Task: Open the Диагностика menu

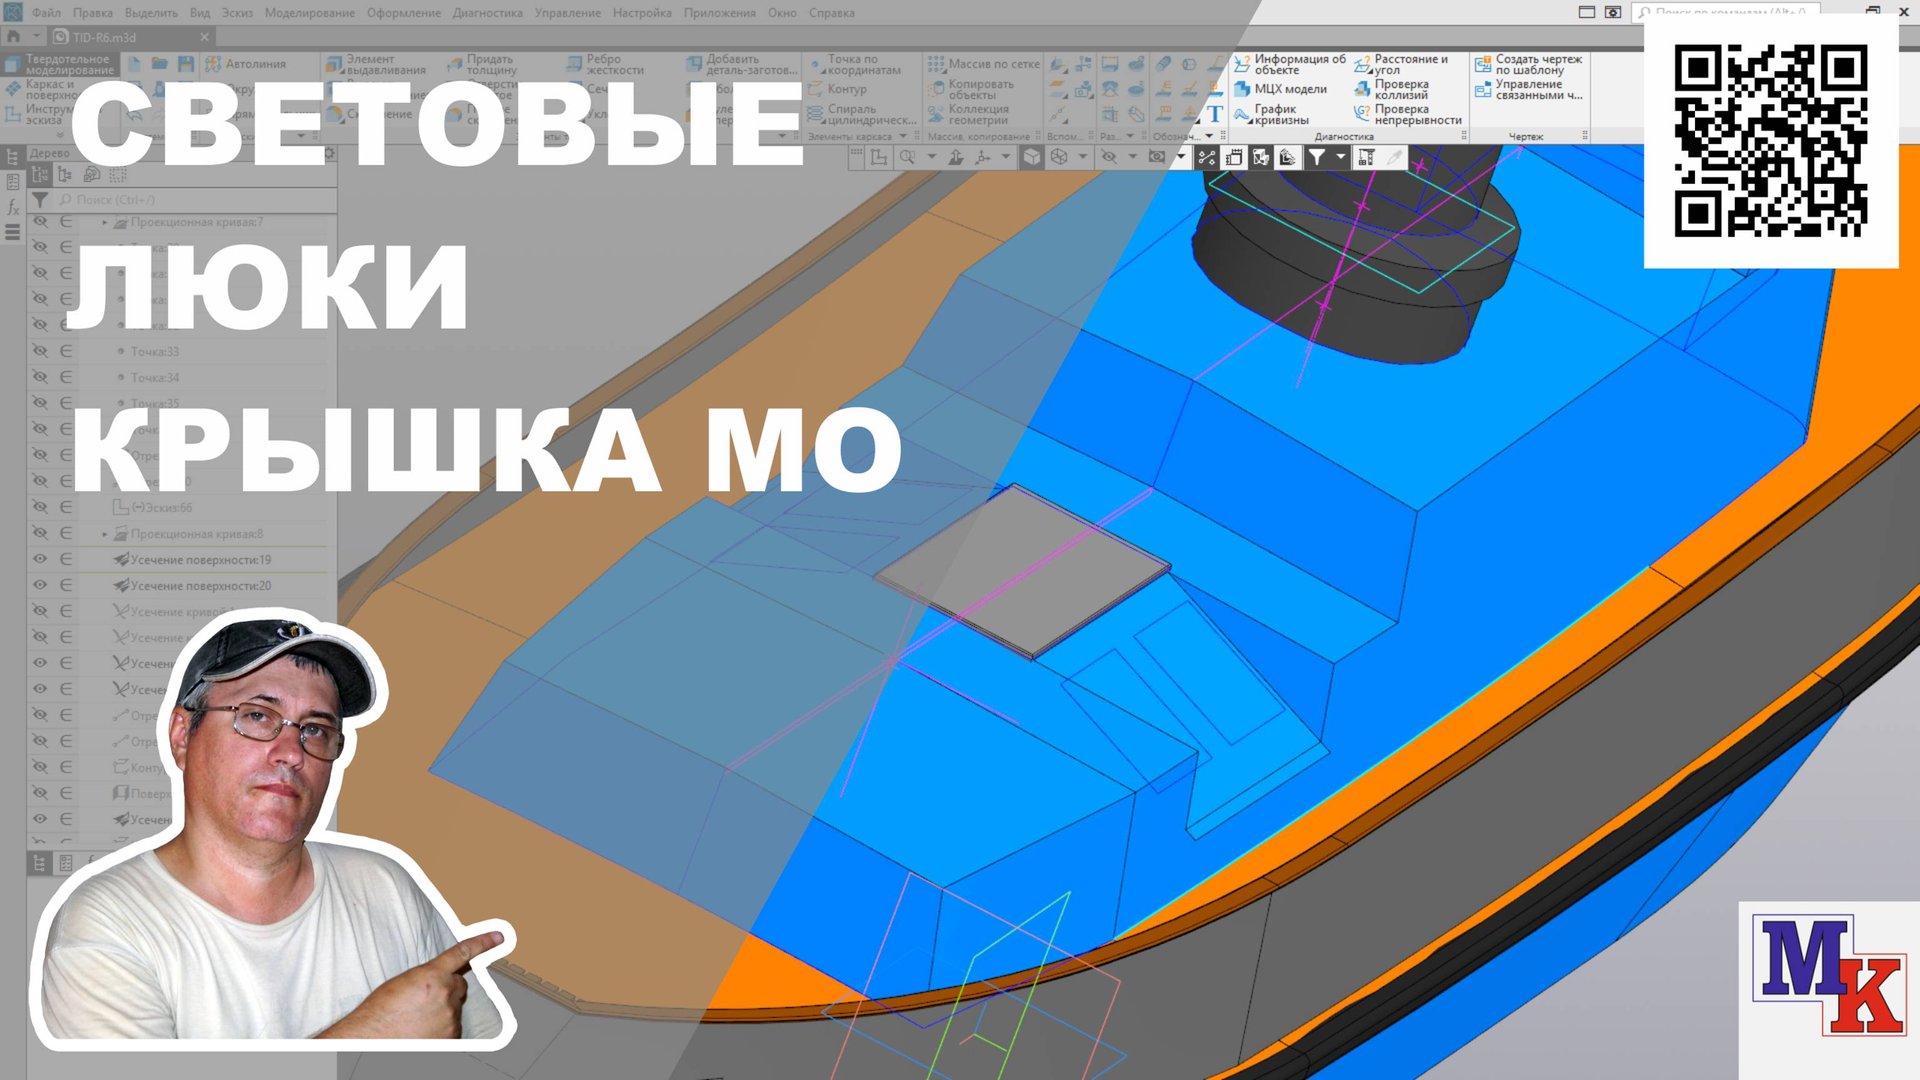Action: (x=487, y=13)
